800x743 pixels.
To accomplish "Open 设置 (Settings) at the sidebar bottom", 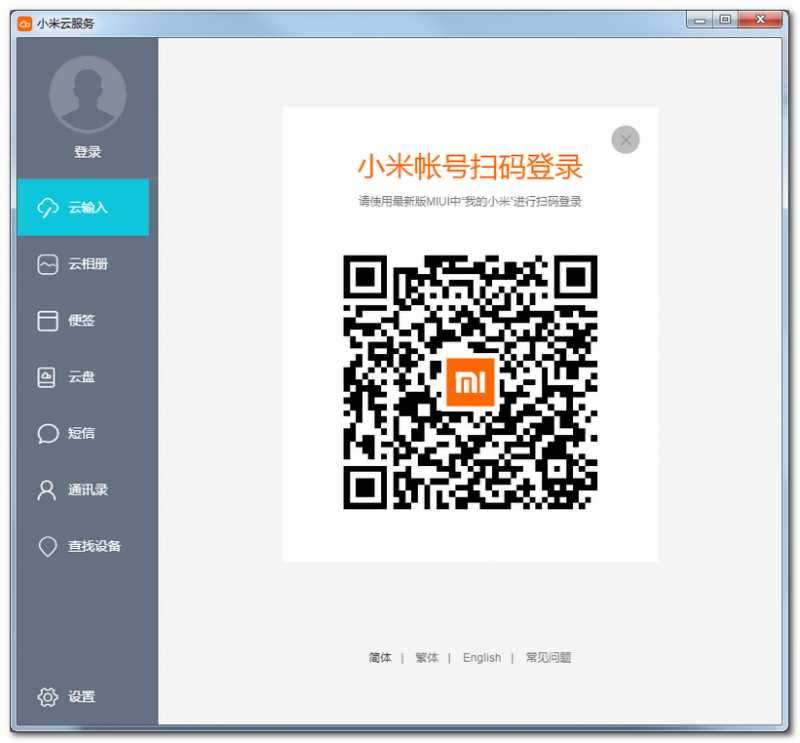I will click(45, 697).
